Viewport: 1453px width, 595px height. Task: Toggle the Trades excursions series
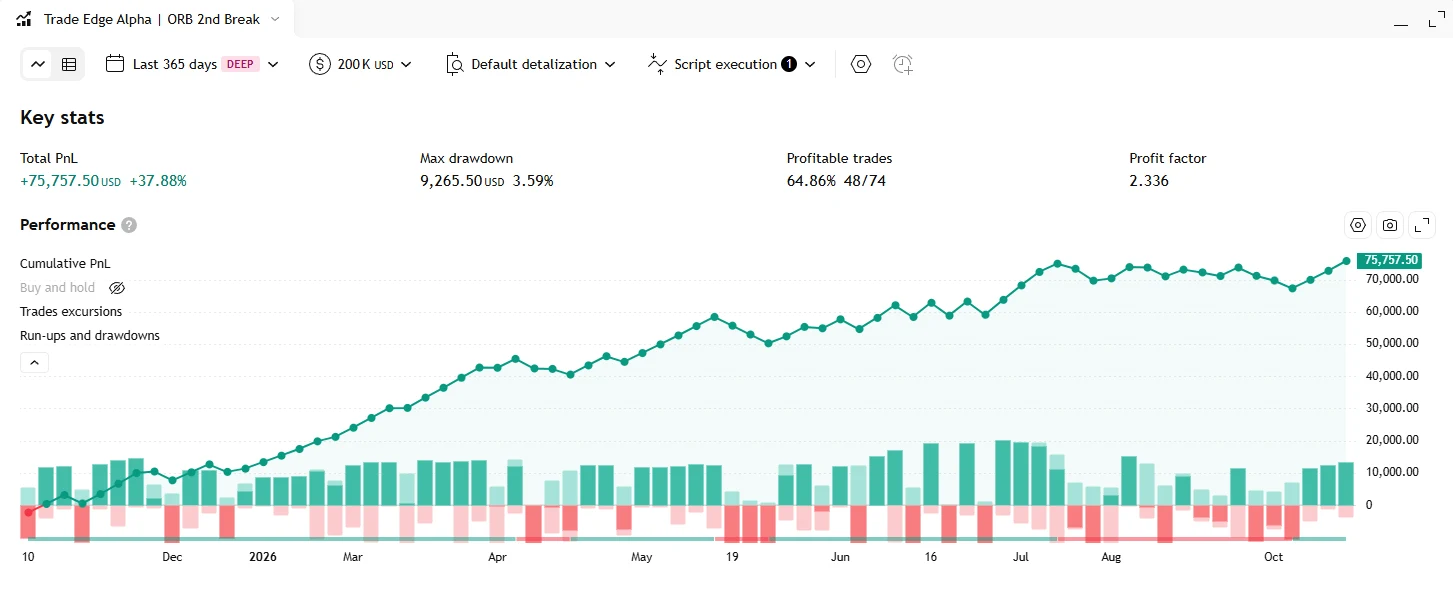(71, 312)
